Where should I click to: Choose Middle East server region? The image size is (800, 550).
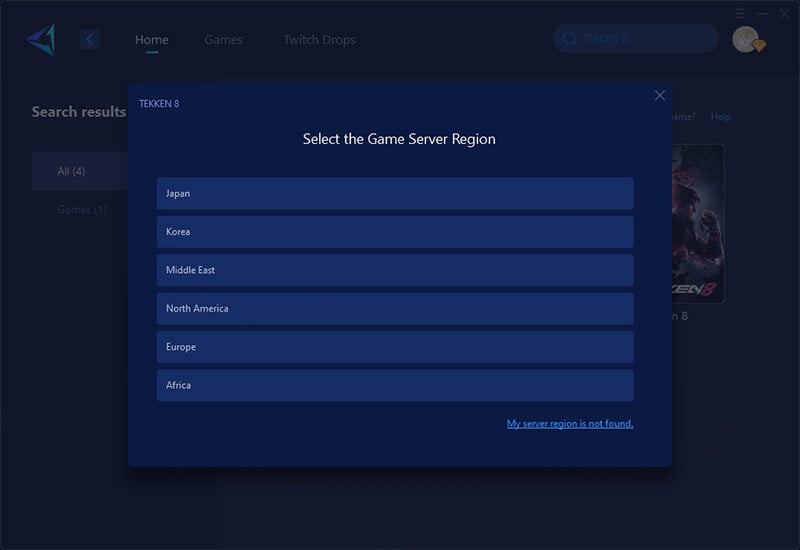point(395,270)
